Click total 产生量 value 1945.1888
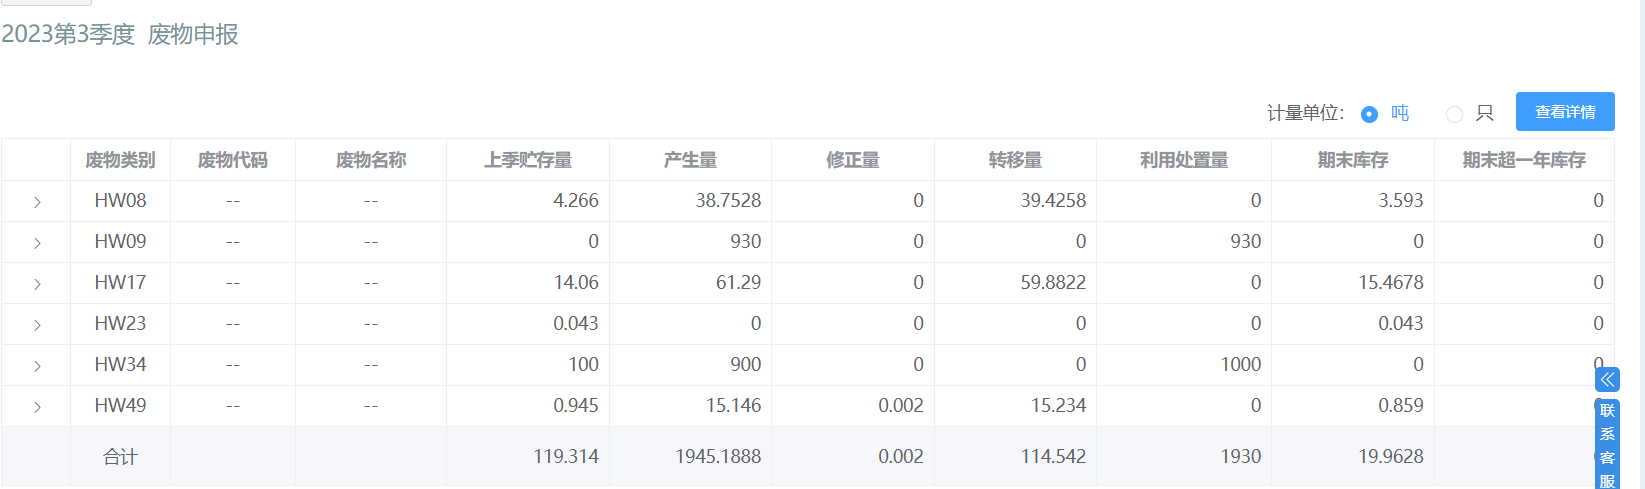 click(718, 457)
